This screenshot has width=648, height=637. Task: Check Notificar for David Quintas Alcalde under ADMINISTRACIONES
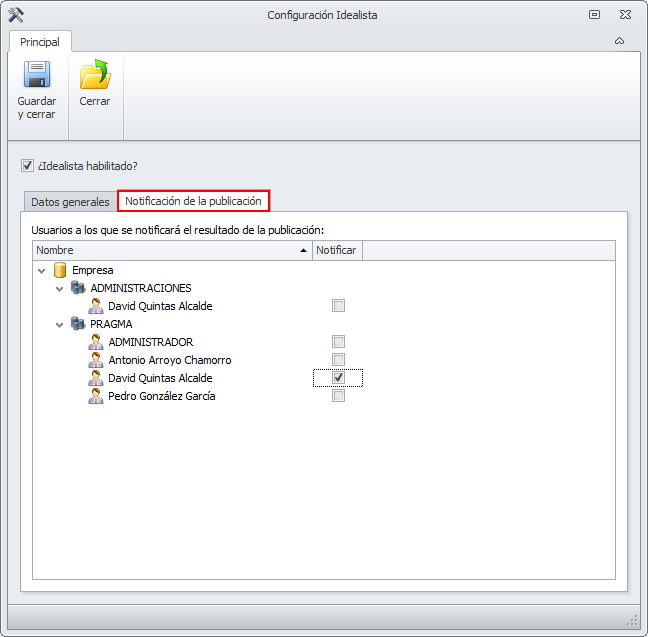pyautogui.click(x=338, y=306)
